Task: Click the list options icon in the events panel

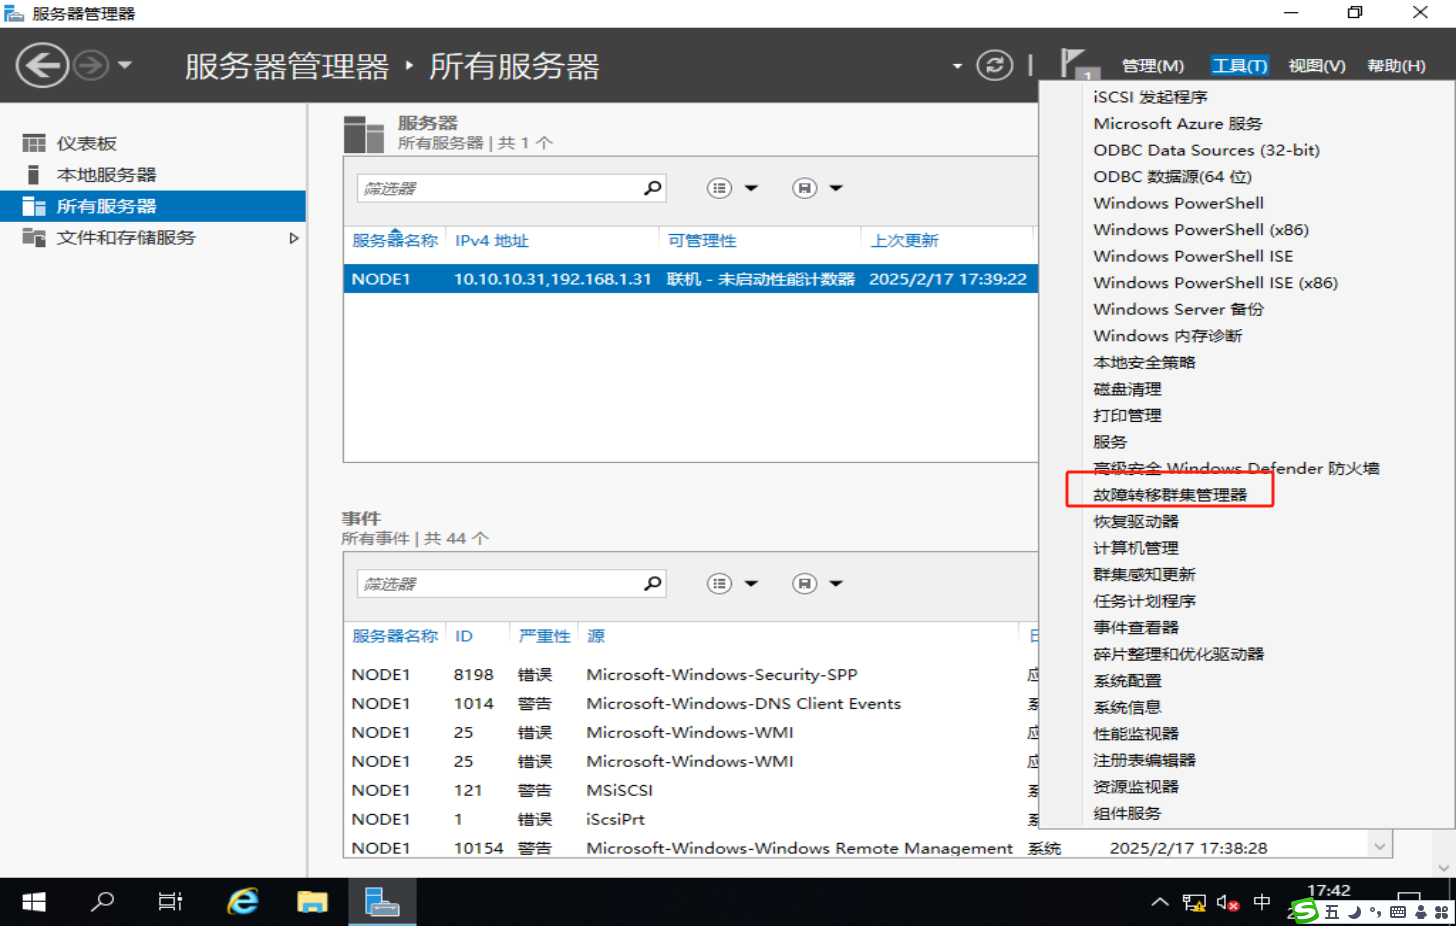Action: [x=719, y=583]
